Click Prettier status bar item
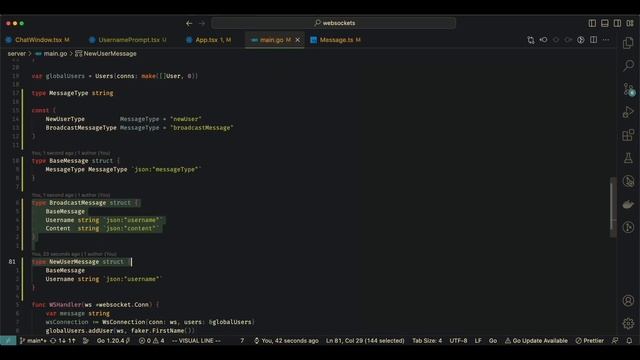Screen dimensions: 640x360 (x=589, y=340)
